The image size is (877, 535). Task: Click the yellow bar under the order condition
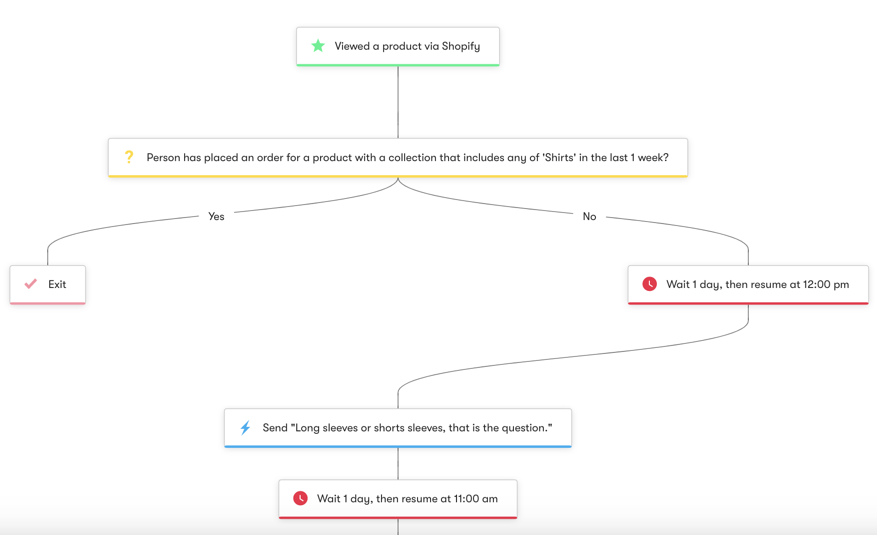pyautogui.click(x=398, y=176)
